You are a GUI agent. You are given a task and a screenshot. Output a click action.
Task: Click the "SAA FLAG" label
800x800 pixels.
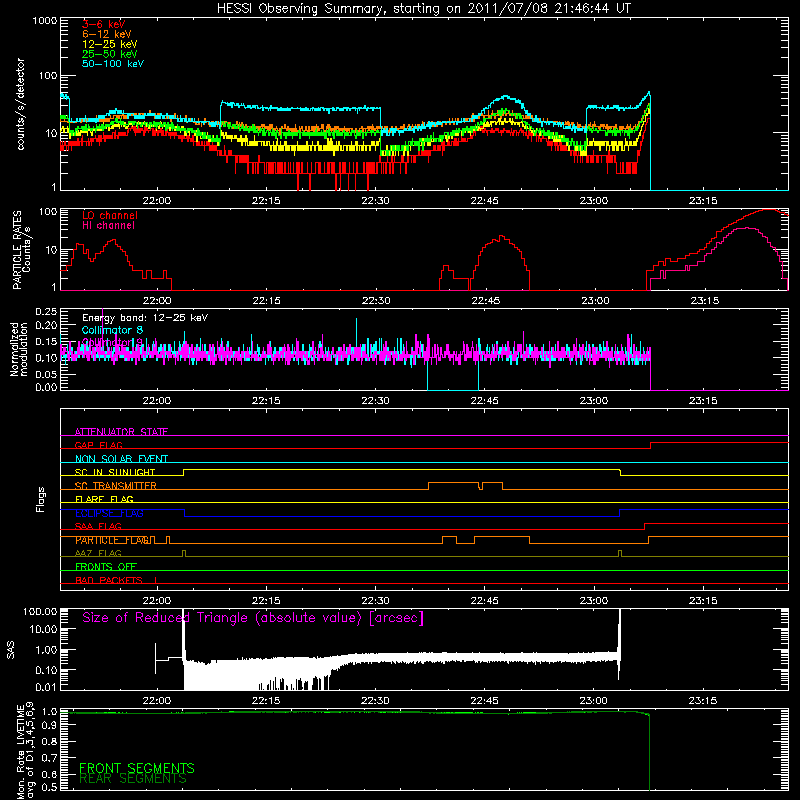tap(98, 526)
